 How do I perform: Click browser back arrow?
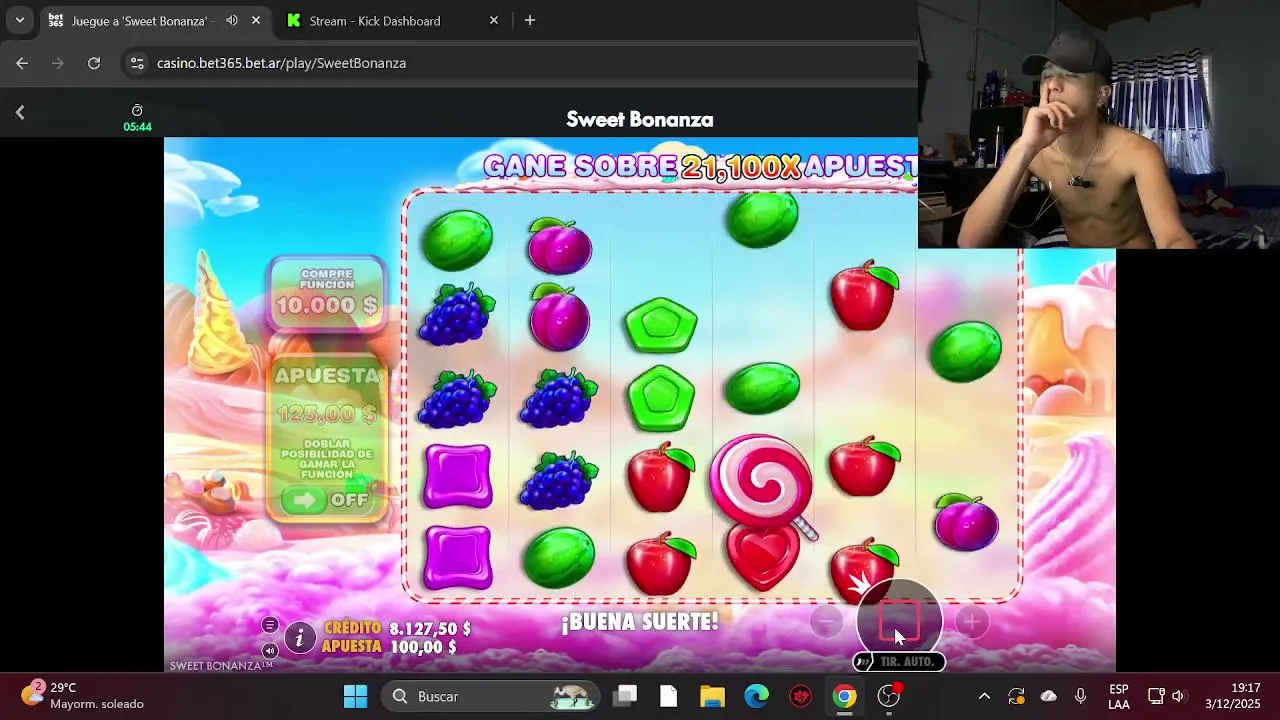click(22, 63)
